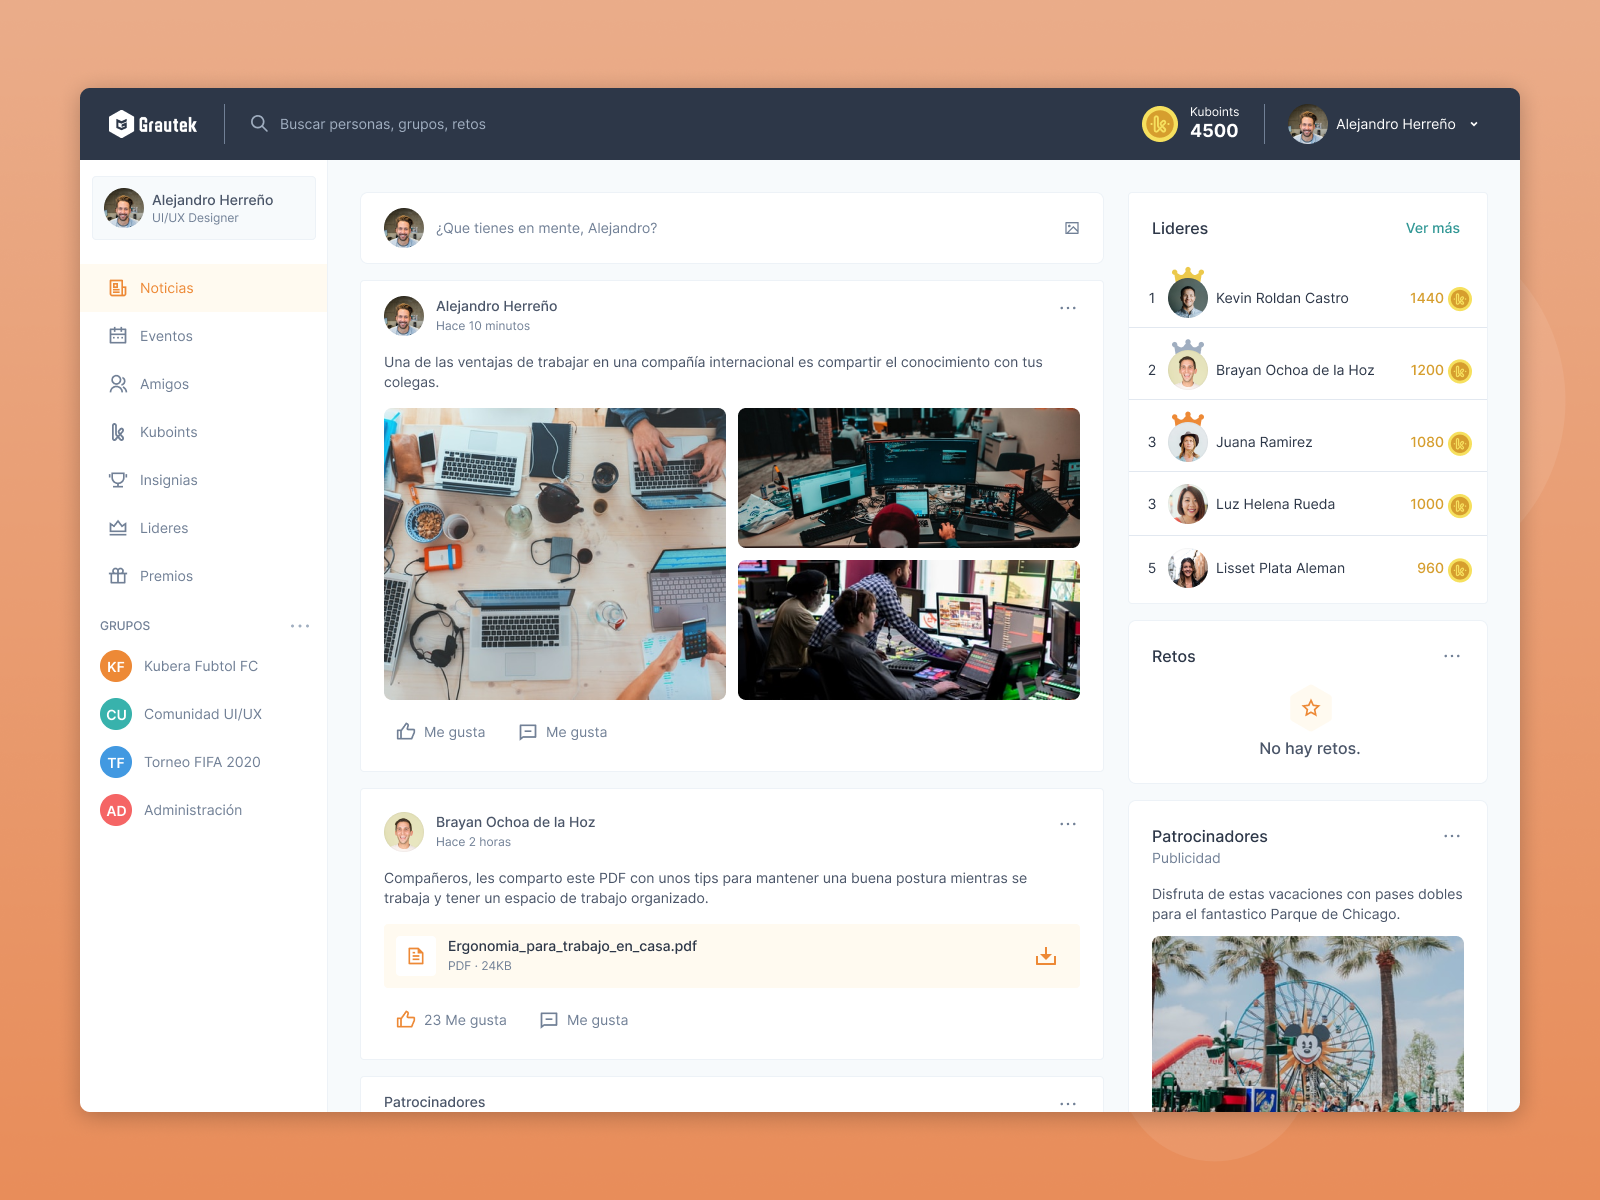Open the GRUPOS options menu
This screenshot has width=1600, height=1200.
click(301, 625)
